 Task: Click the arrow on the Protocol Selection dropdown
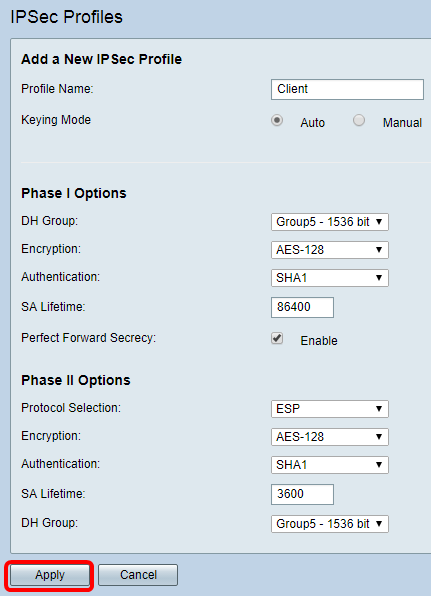coord(379,409)
